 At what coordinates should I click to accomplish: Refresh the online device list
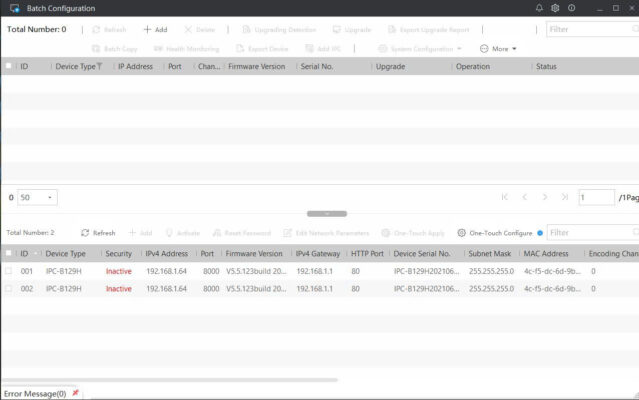point(98,233)
